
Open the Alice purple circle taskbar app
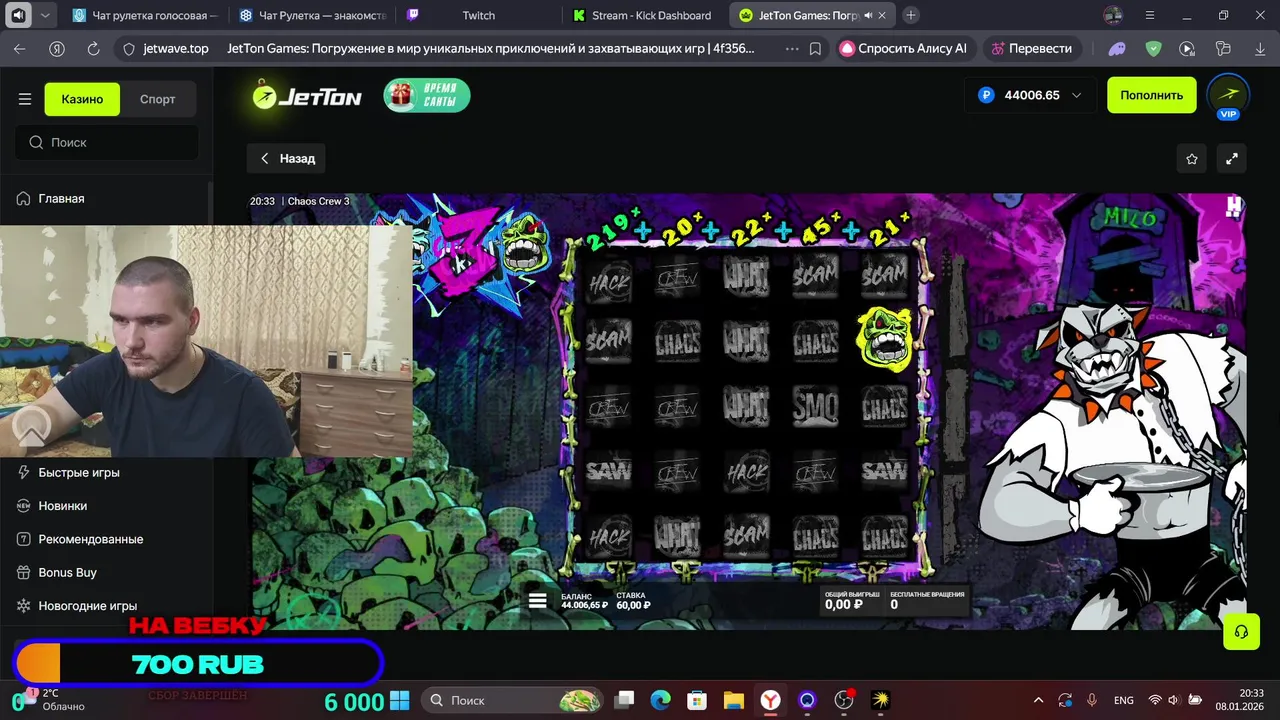click(x=807, y=700)
